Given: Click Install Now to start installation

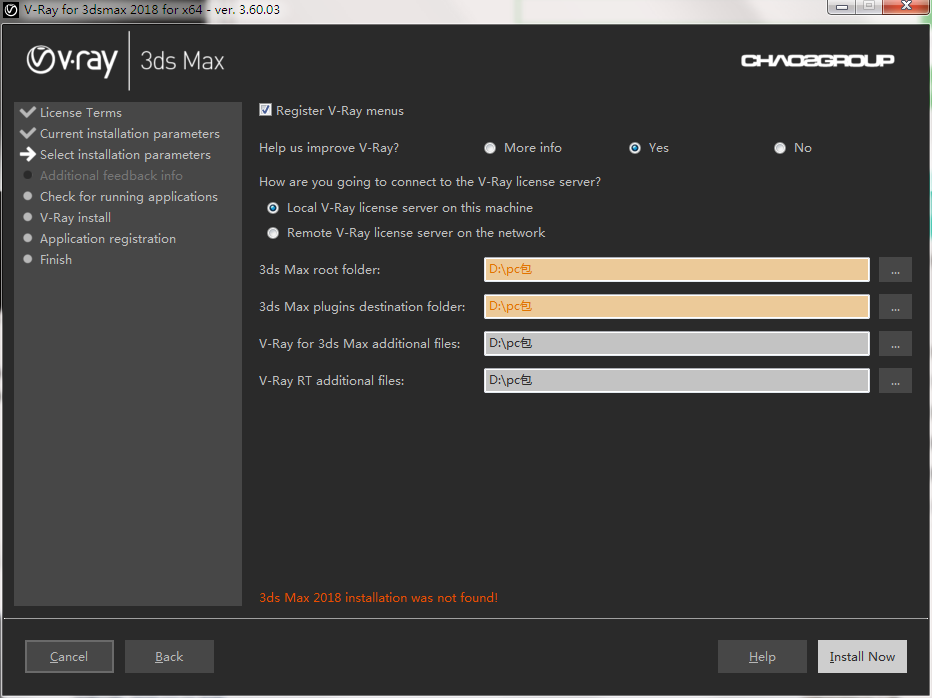Looking at the screenshot, I should [862, 656].
